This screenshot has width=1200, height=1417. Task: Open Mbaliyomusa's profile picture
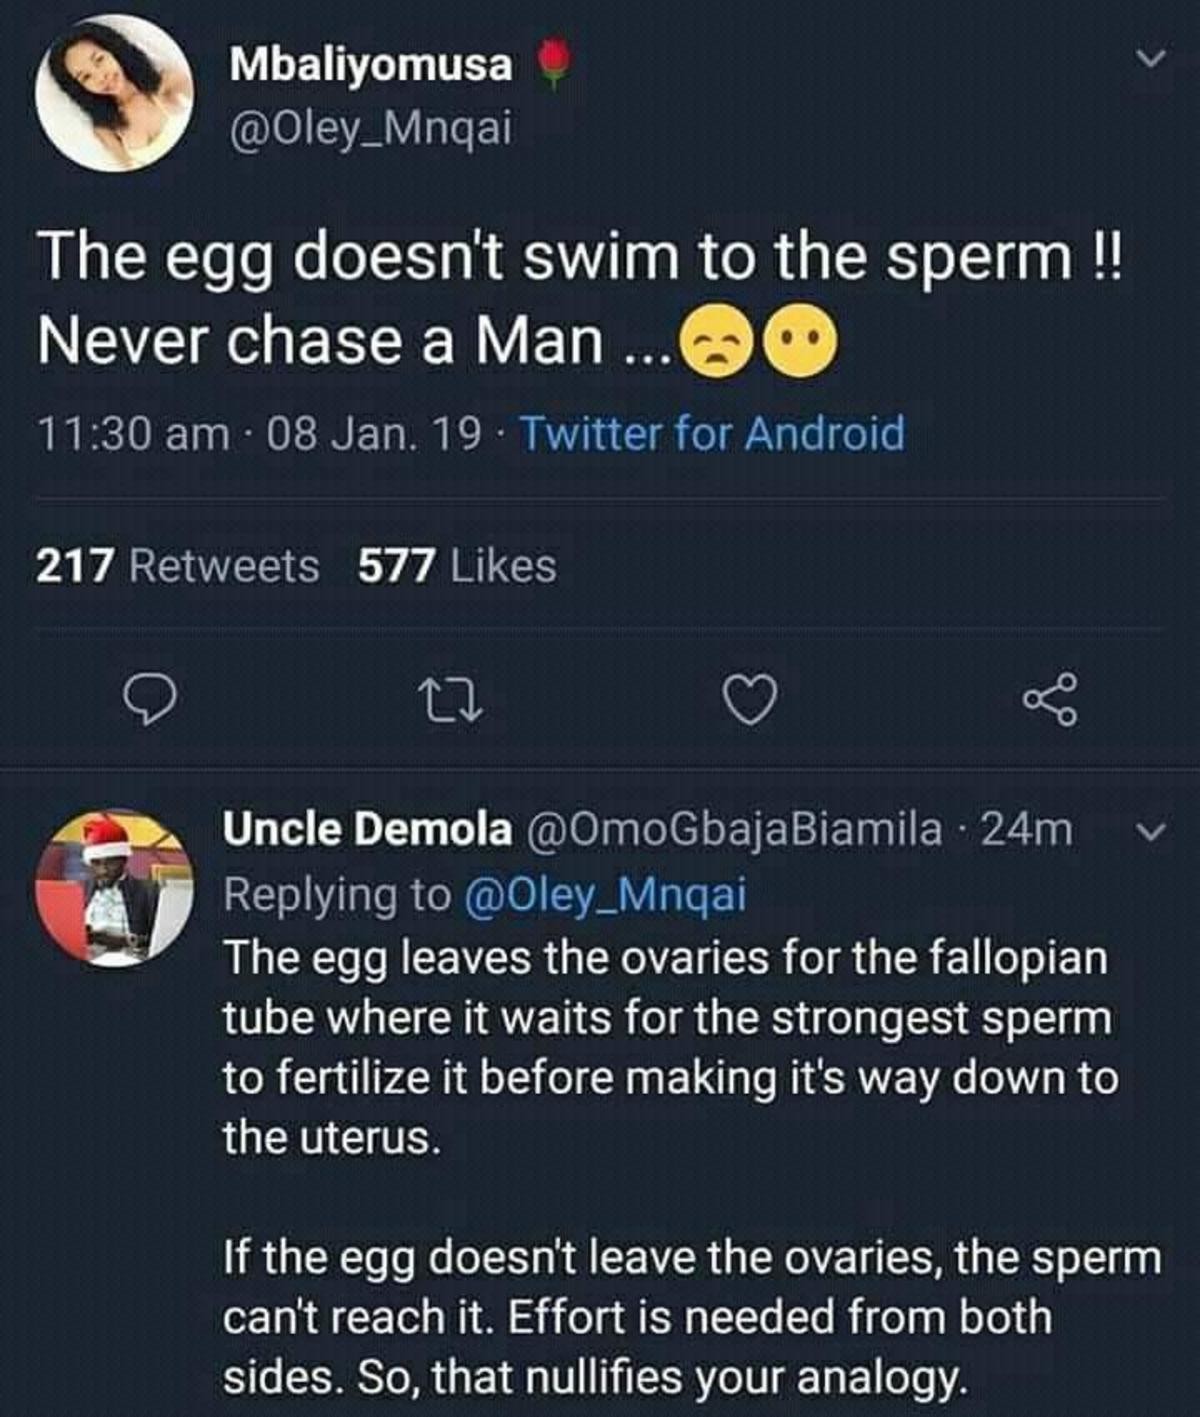pos(113,93)
